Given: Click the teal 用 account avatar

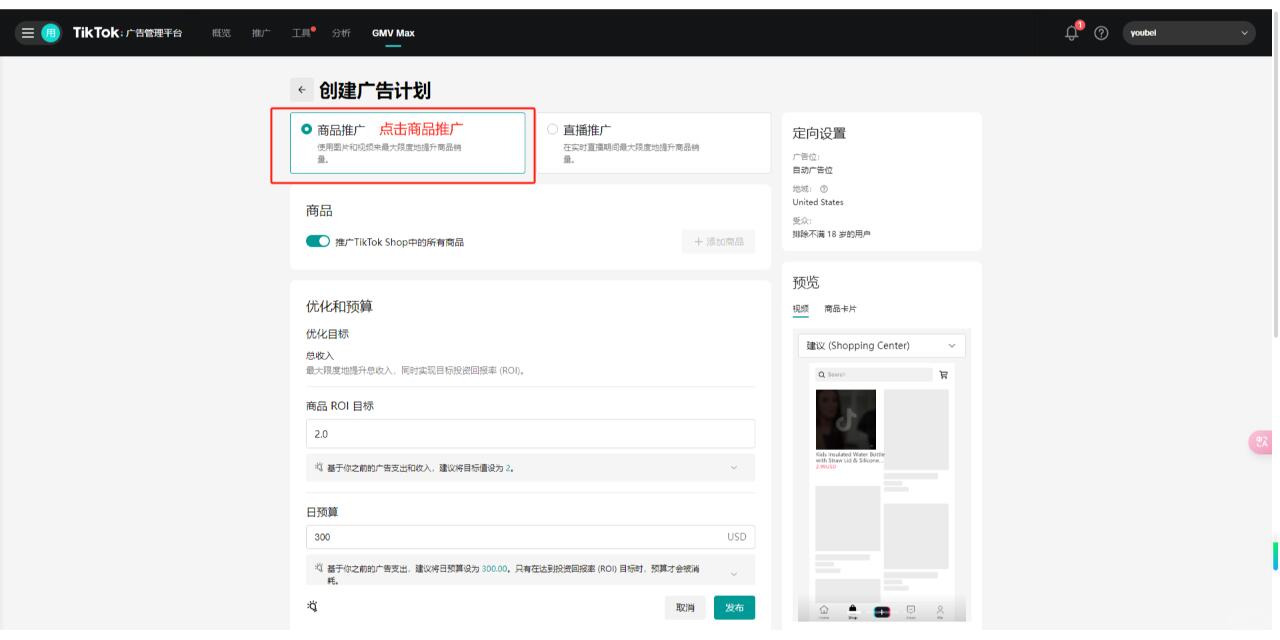Looking at the screenshot, I should click(49, 34).
